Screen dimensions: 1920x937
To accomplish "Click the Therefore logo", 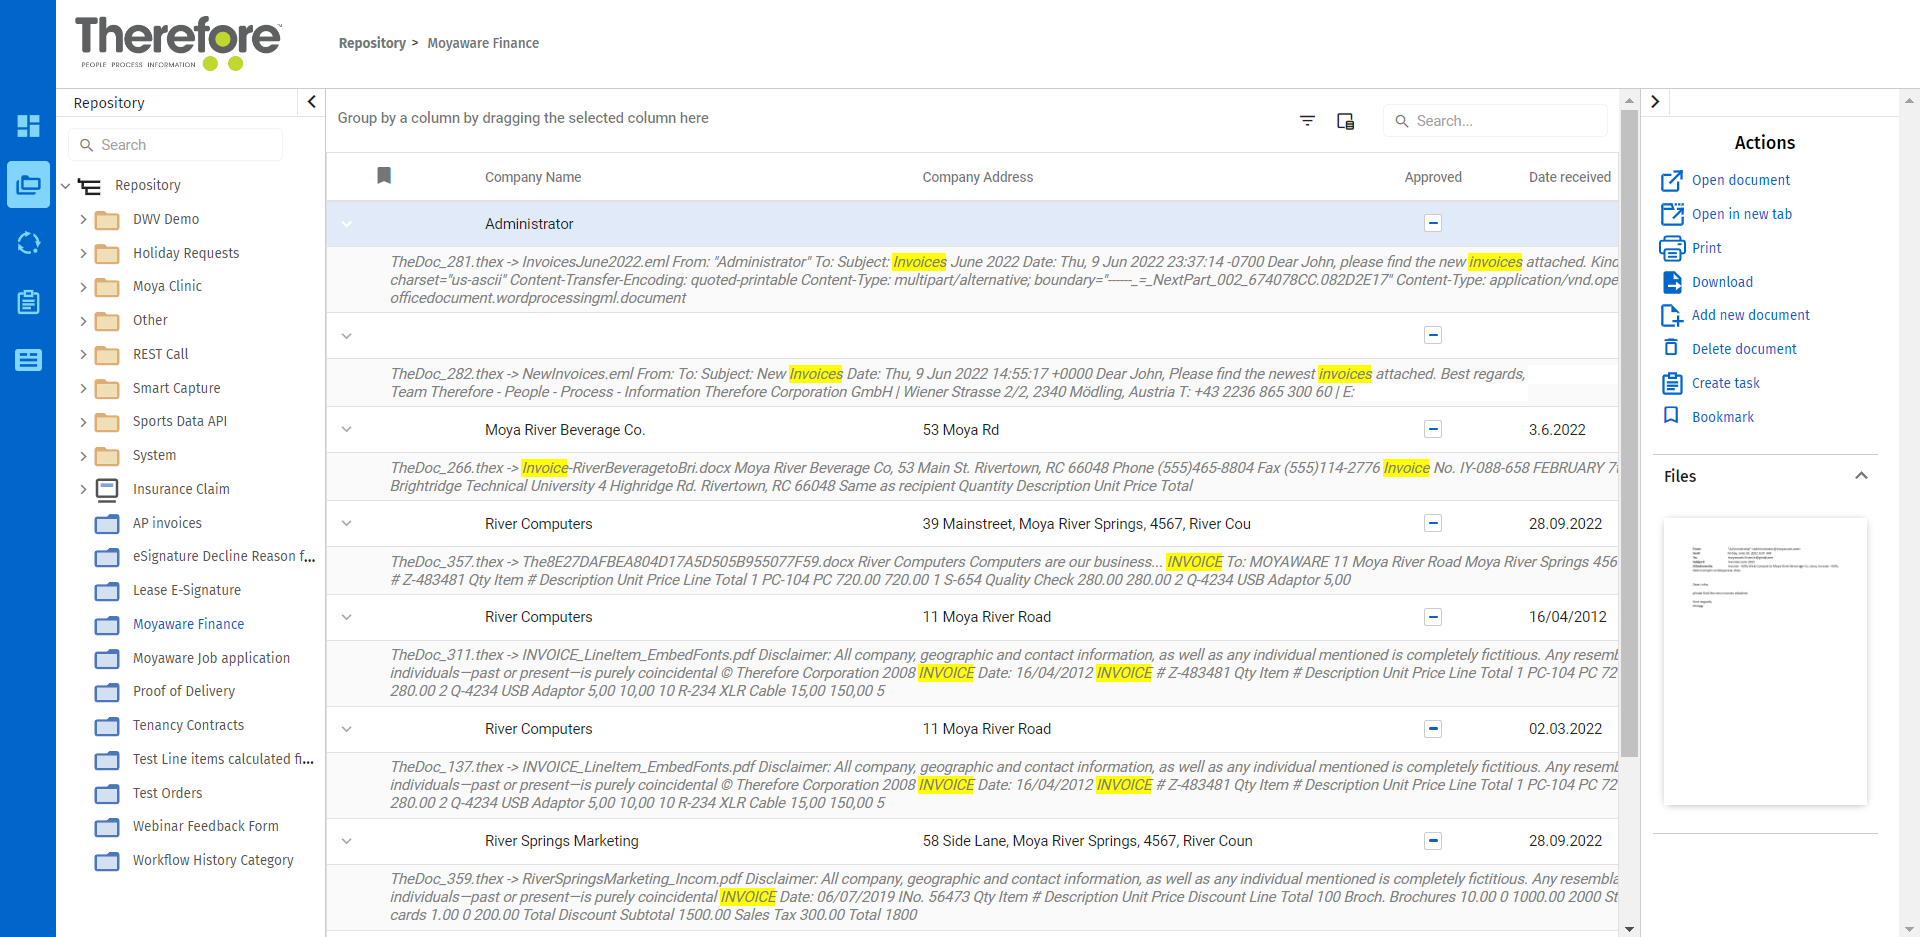I will coord(178,44).
